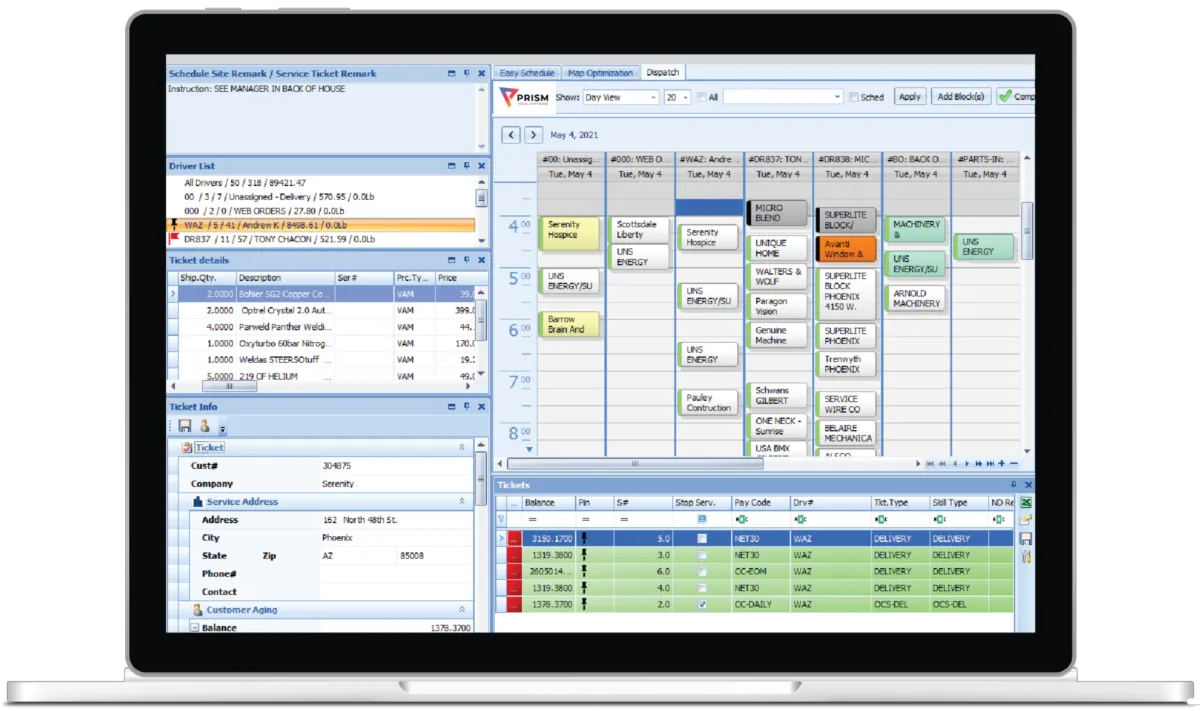1200x711 pixels.
Task: Click window-position icon on Ticket Info header
Action: click(452, 407)
